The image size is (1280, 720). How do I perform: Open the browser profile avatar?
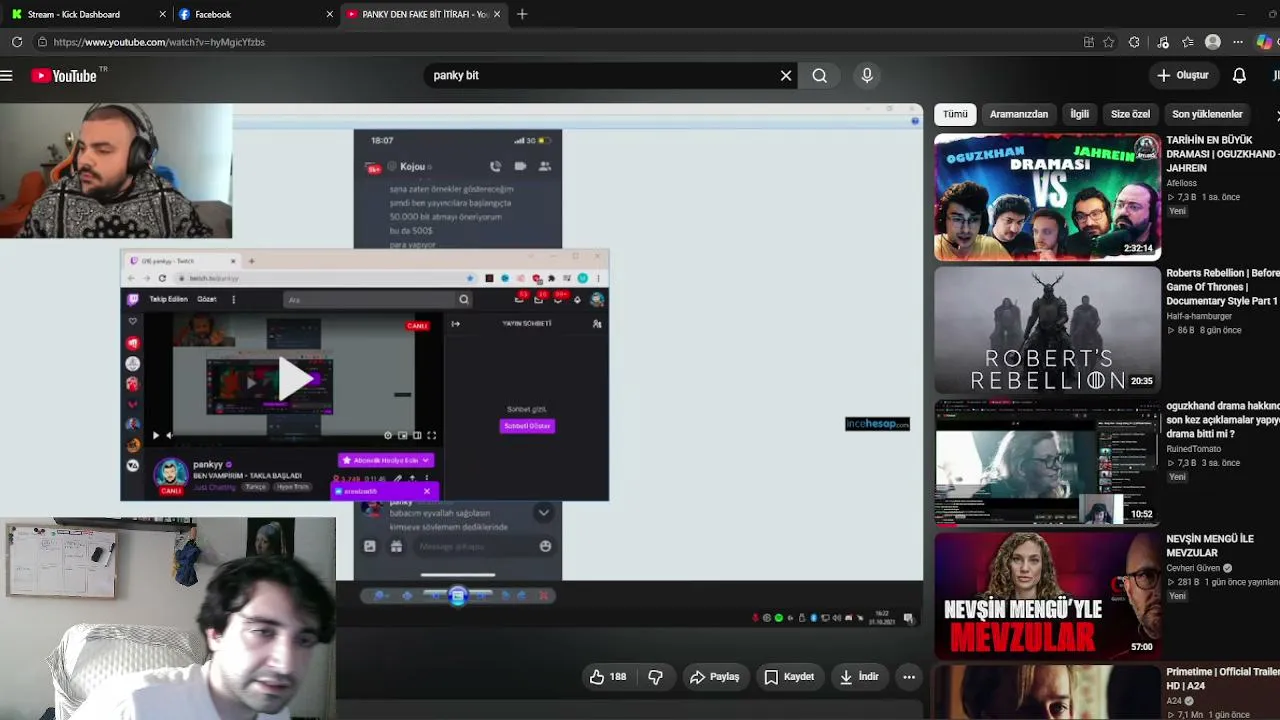pyautogui.click(x=1213, y=42)
